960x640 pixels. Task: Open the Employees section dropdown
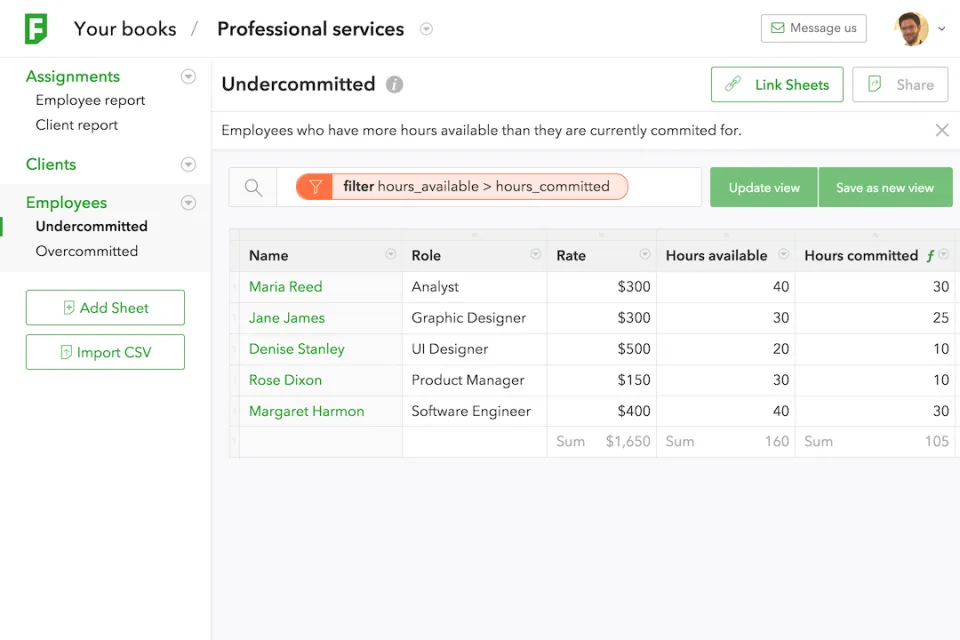(189, 203)
